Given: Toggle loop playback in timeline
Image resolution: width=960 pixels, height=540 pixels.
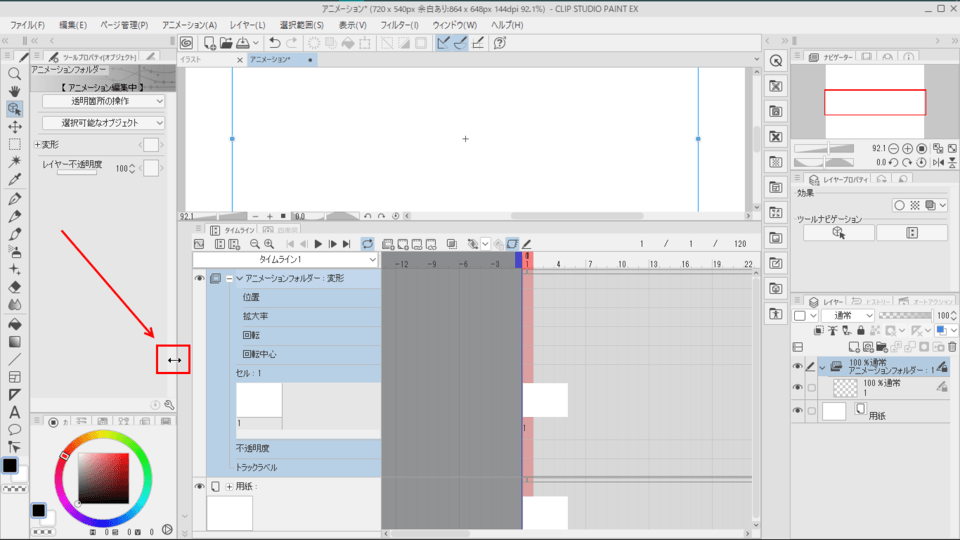Looking at the screenshot, I should coord(367,244).
